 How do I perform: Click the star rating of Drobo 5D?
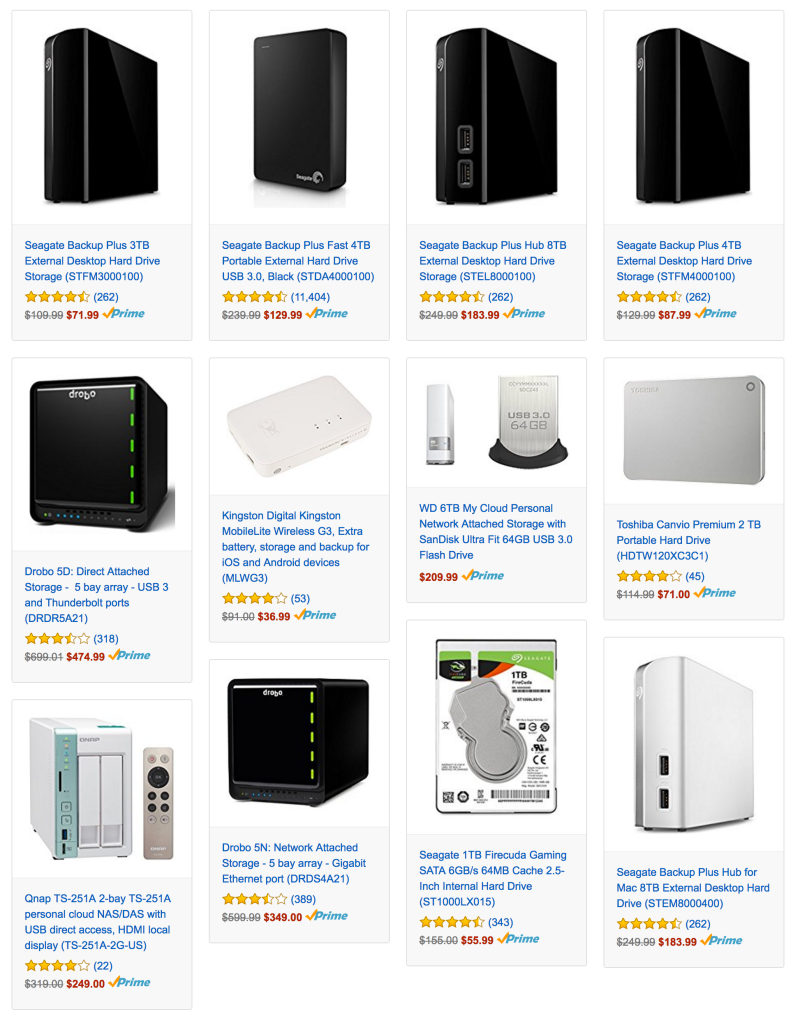click(x=57, y=639)
